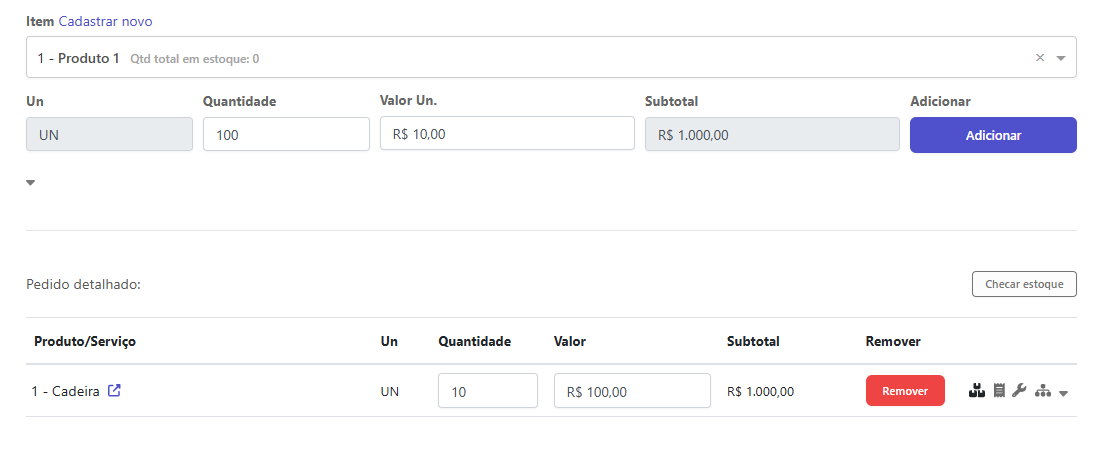Click the stock boxes icon for Cadeira
The width and height of the screenshot is (1097, 455).
click(978, 391)
